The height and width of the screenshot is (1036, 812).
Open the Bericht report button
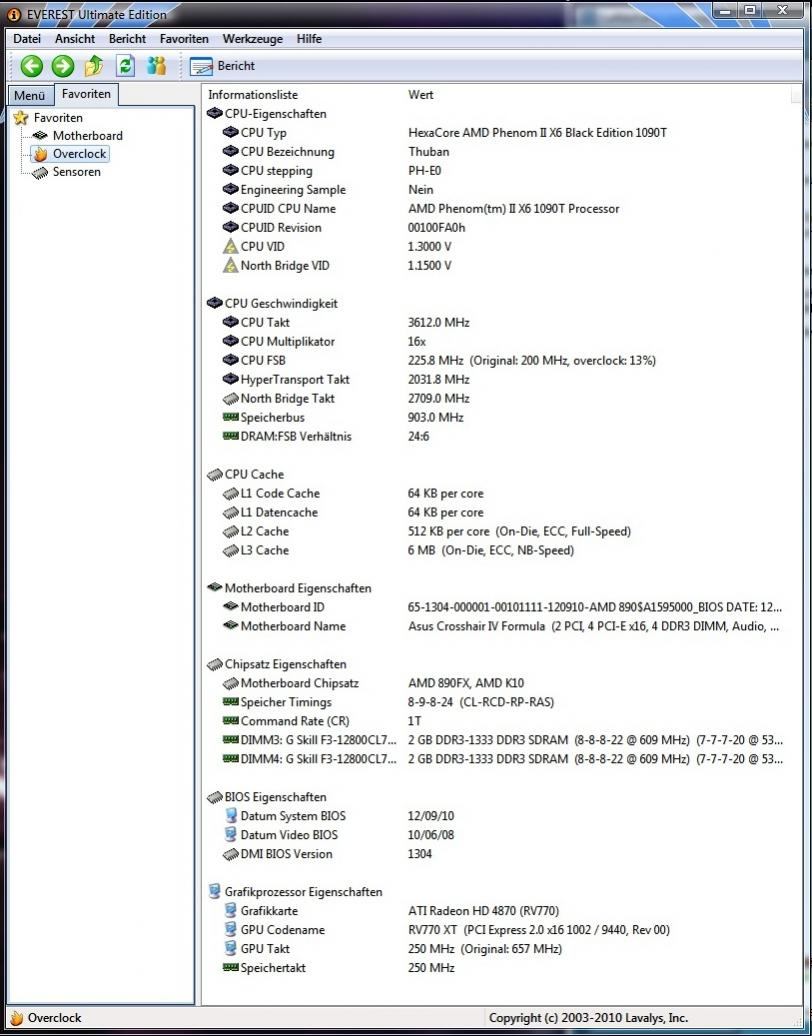[x=222, y=66]
